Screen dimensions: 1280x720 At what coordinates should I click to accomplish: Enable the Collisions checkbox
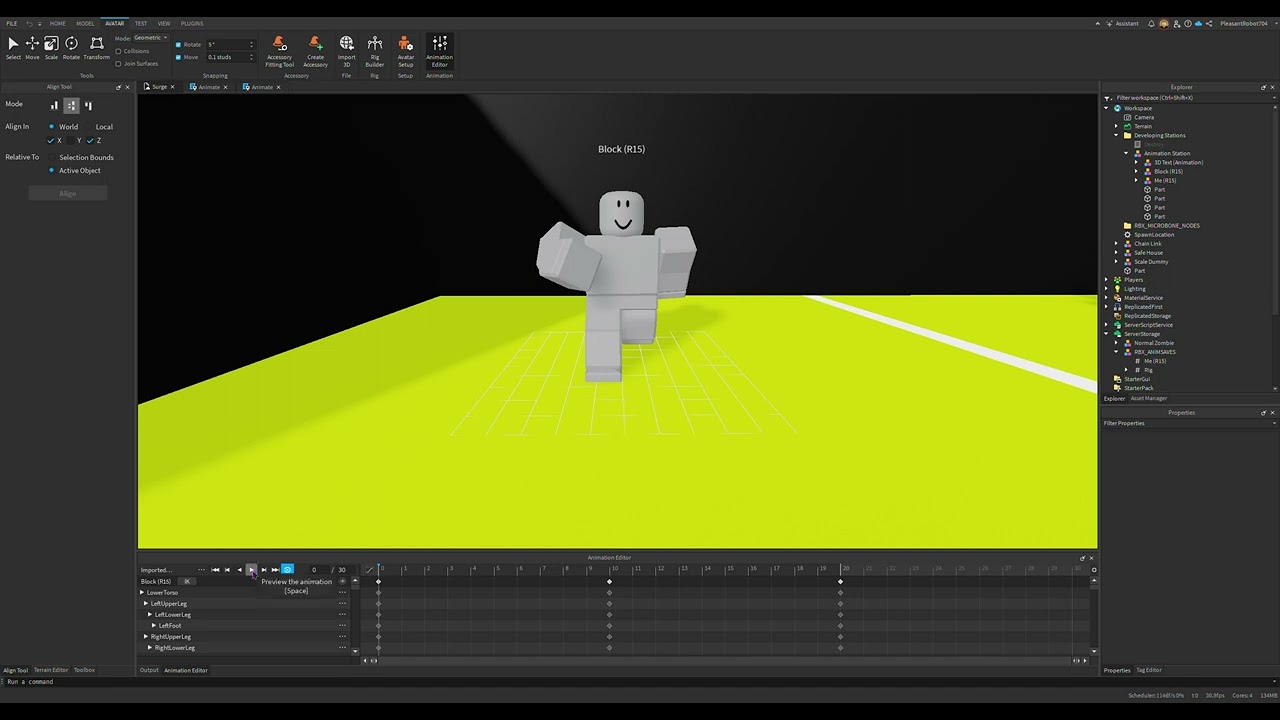click(119, 51)
